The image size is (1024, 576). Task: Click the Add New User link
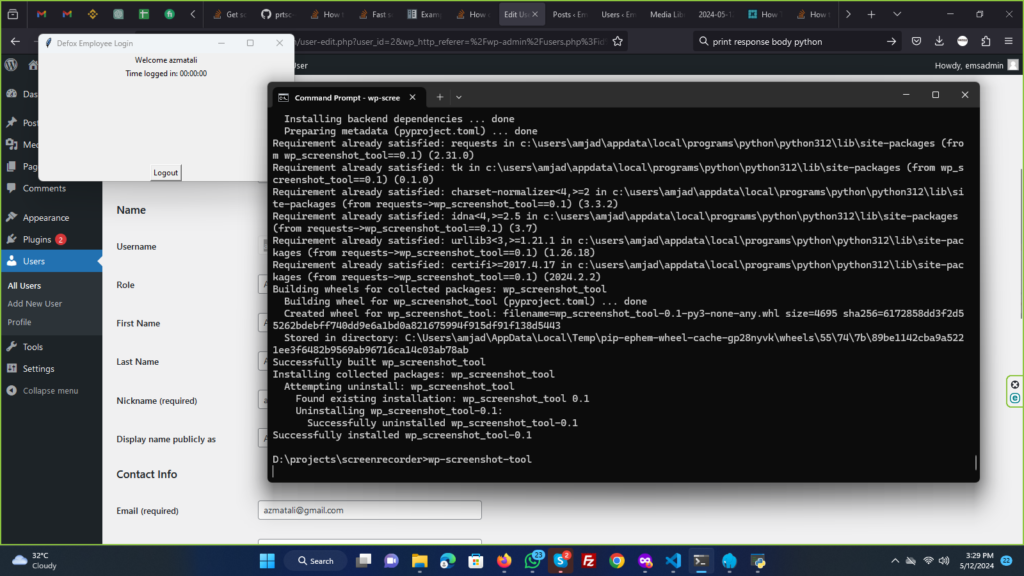coord(35,304)
